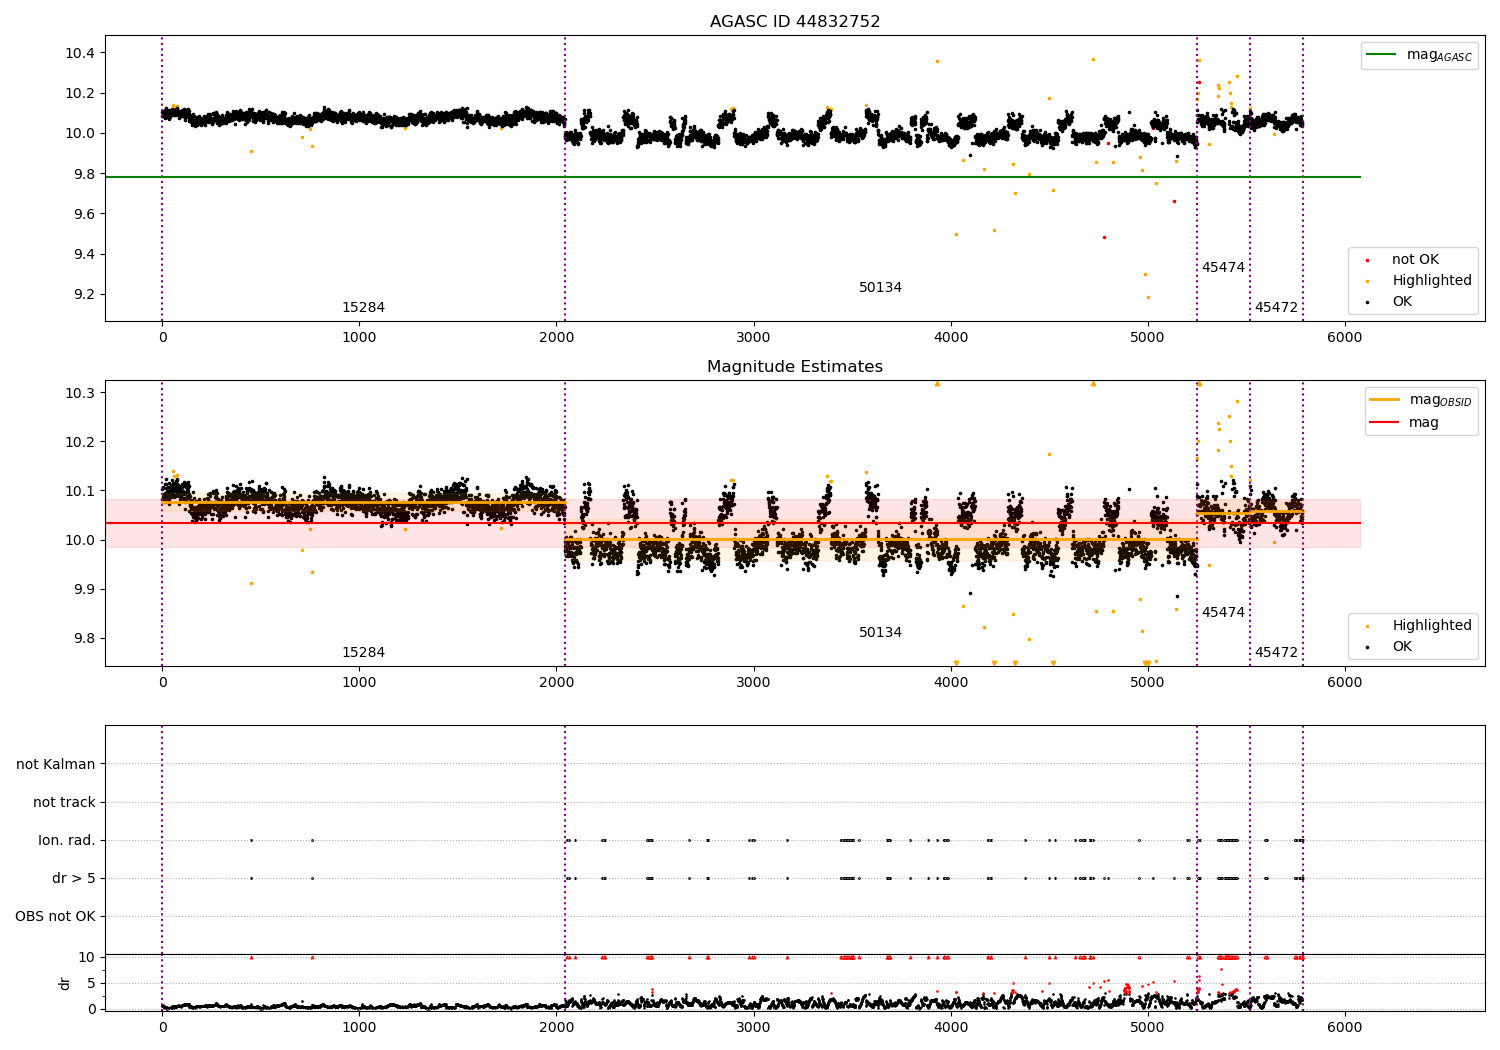Click y-tick 9.2 on top panel
Screen dimensions: 1500x1050
pyautogui.click(x=83, y=295)
